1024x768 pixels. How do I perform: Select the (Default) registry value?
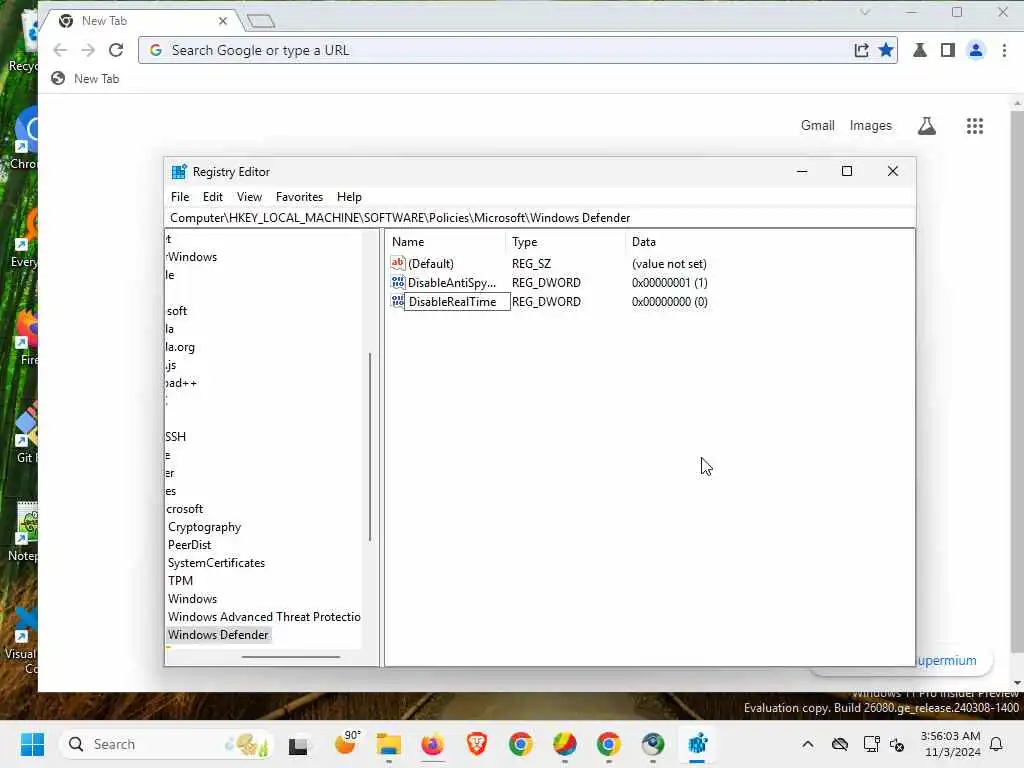click(x=430, y=264)
